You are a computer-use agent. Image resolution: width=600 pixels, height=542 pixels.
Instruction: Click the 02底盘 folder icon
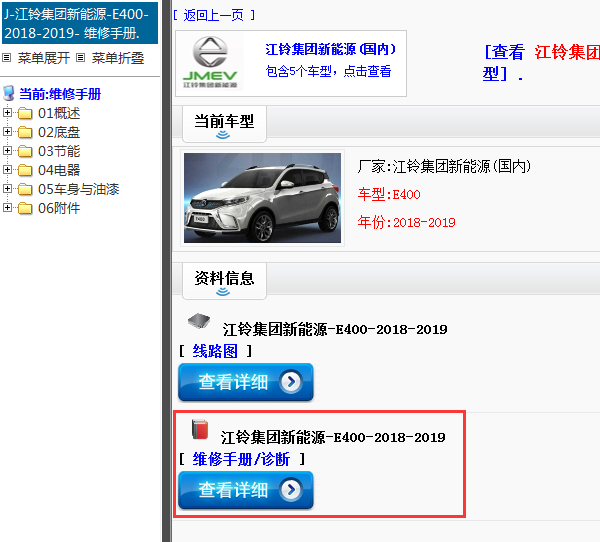click(x=25, y=132)
